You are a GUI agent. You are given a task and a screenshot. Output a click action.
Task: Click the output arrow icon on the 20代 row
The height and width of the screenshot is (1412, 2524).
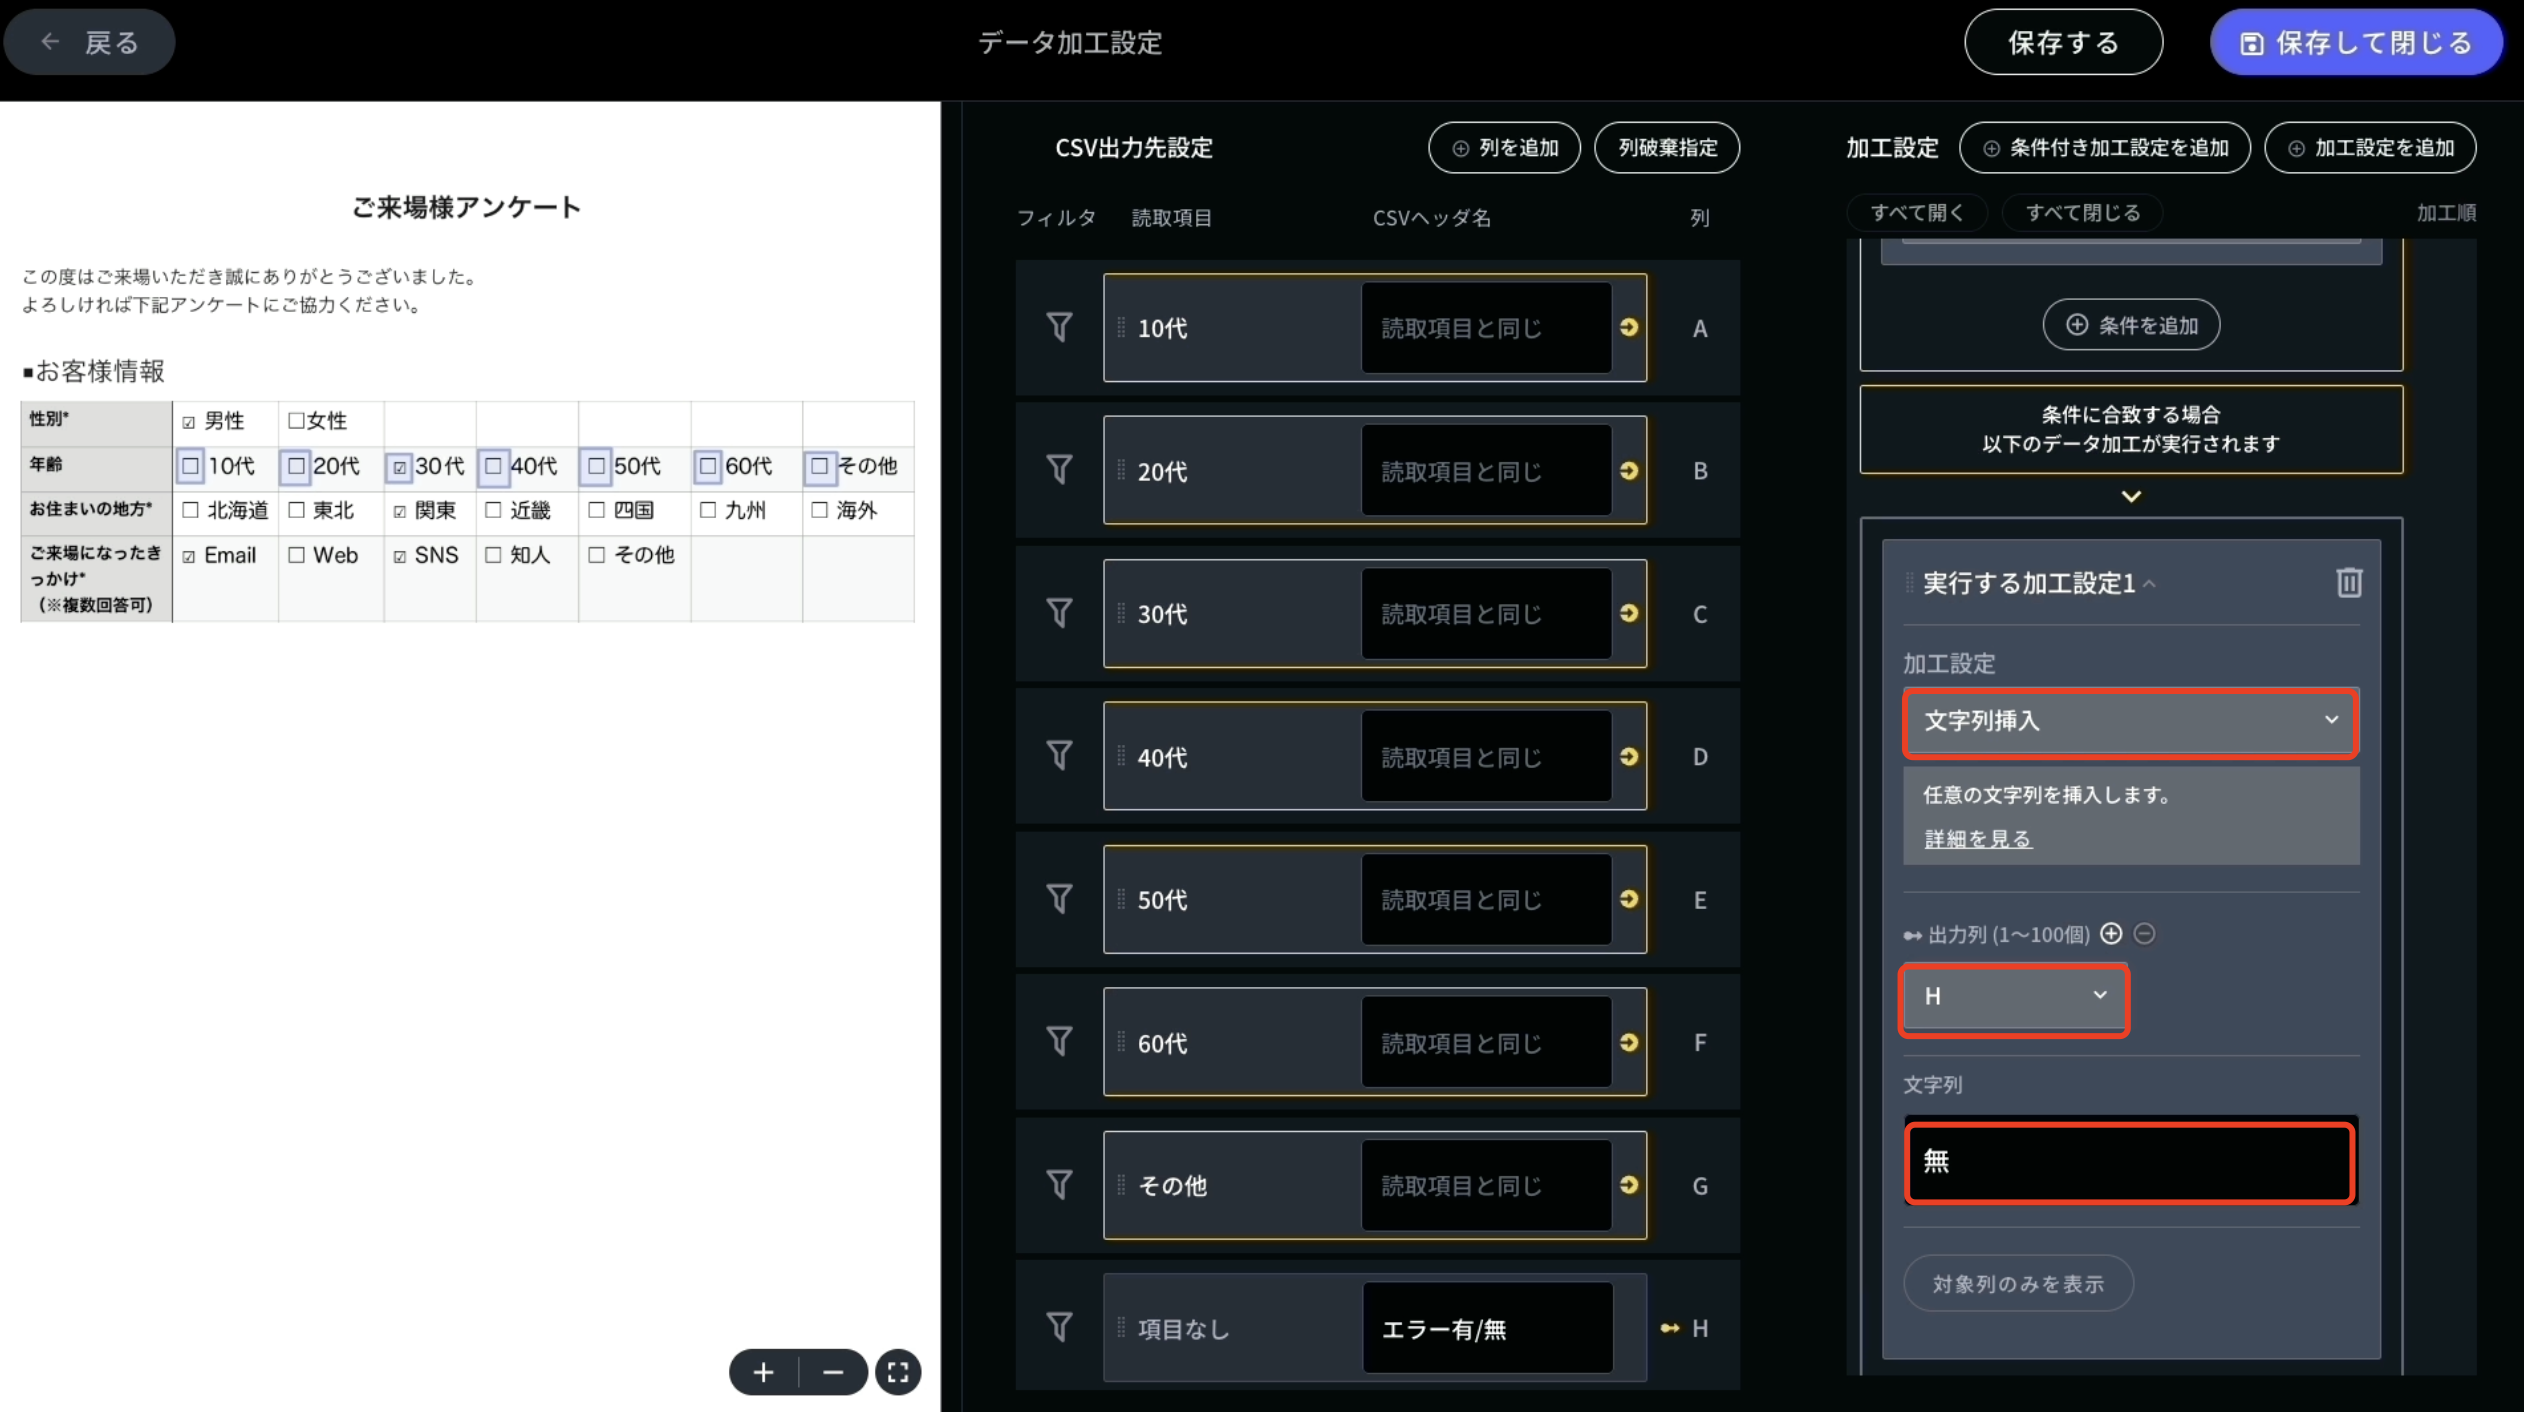[1628, 470]
